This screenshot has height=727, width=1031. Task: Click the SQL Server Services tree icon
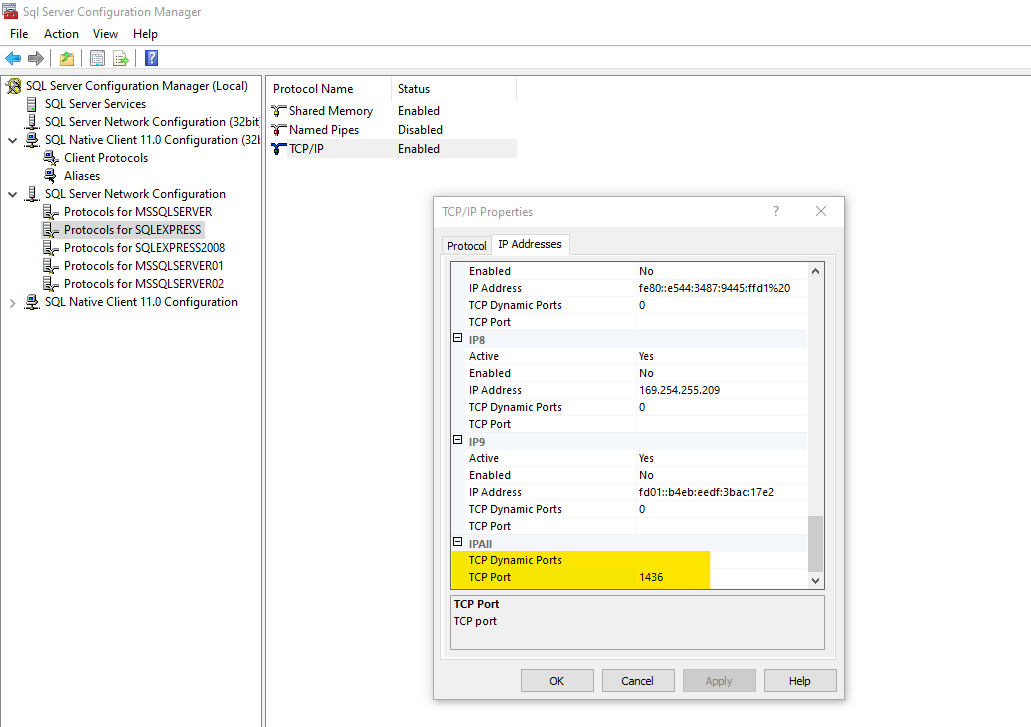point(32,104)
